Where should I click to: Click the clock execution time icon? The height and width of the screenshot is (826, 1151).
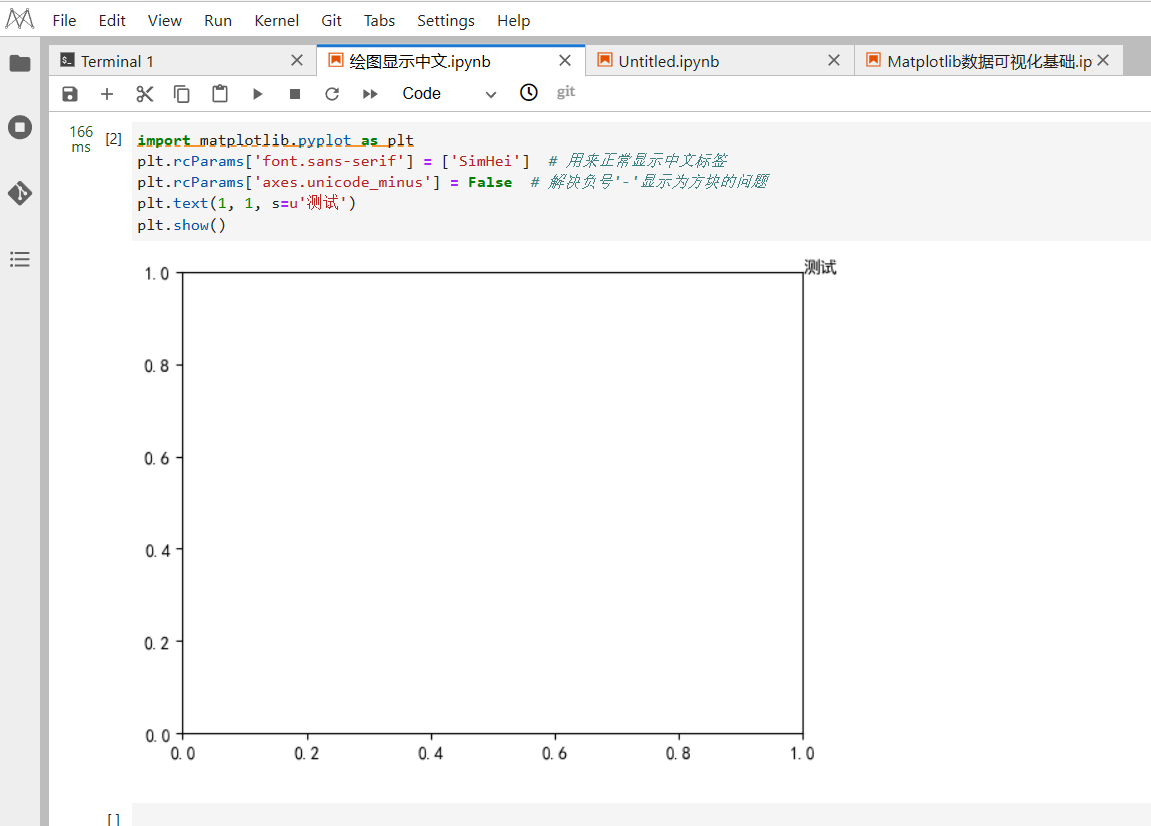tap(529, 93)
